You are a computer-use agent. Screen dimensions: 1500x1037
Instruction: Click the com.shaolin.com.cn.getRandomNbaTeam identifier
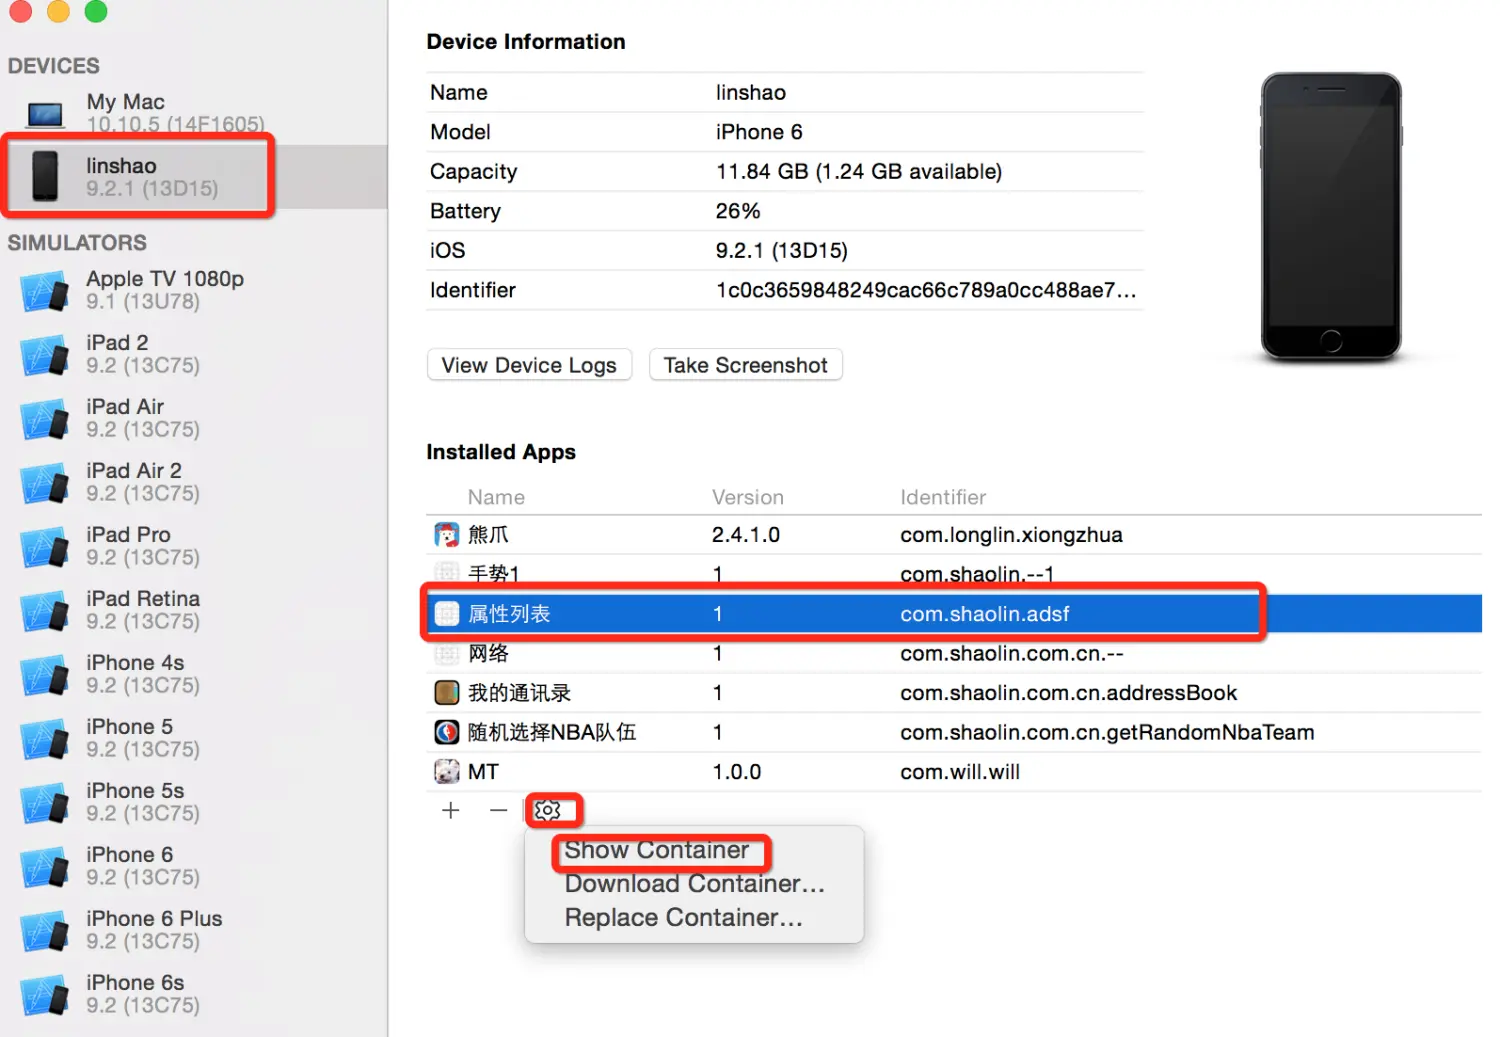[x=1107, y=733]
